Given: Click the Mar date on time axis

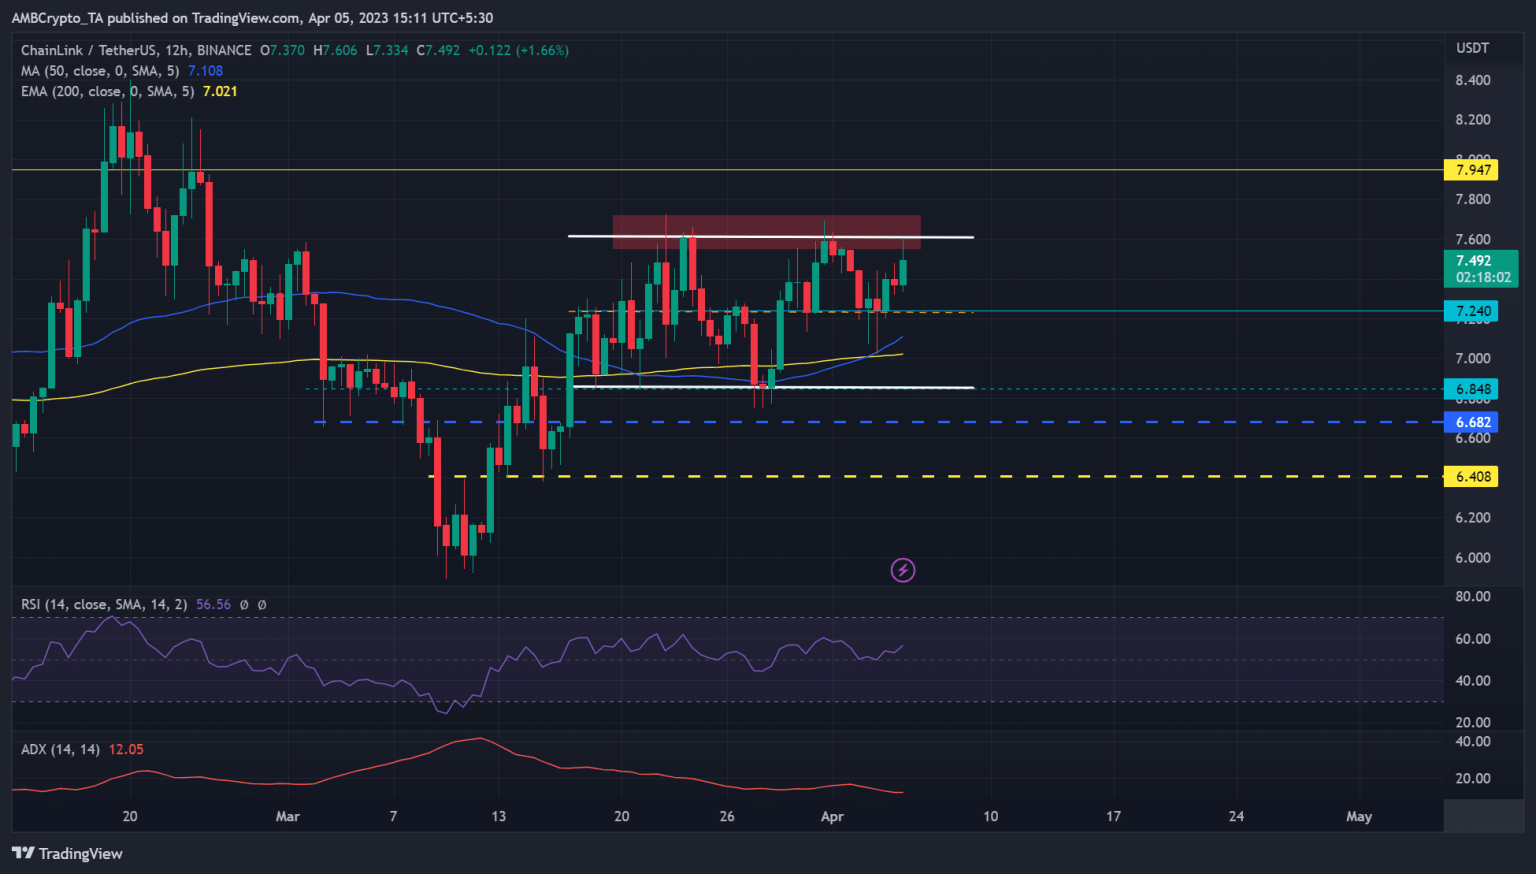Looking at the screenshot, I should [x=288, y=816].
